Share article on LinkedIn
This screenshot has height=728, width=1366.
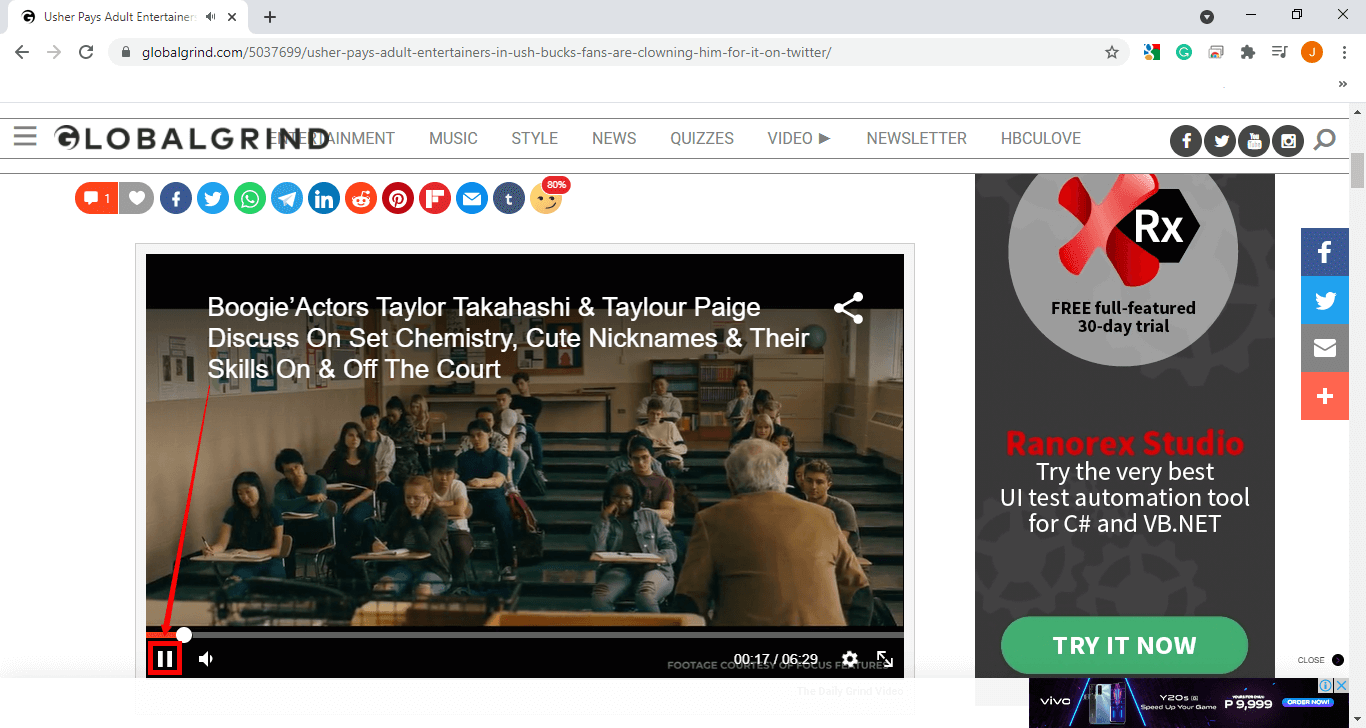pyautogui.click(x=324, y=198)
